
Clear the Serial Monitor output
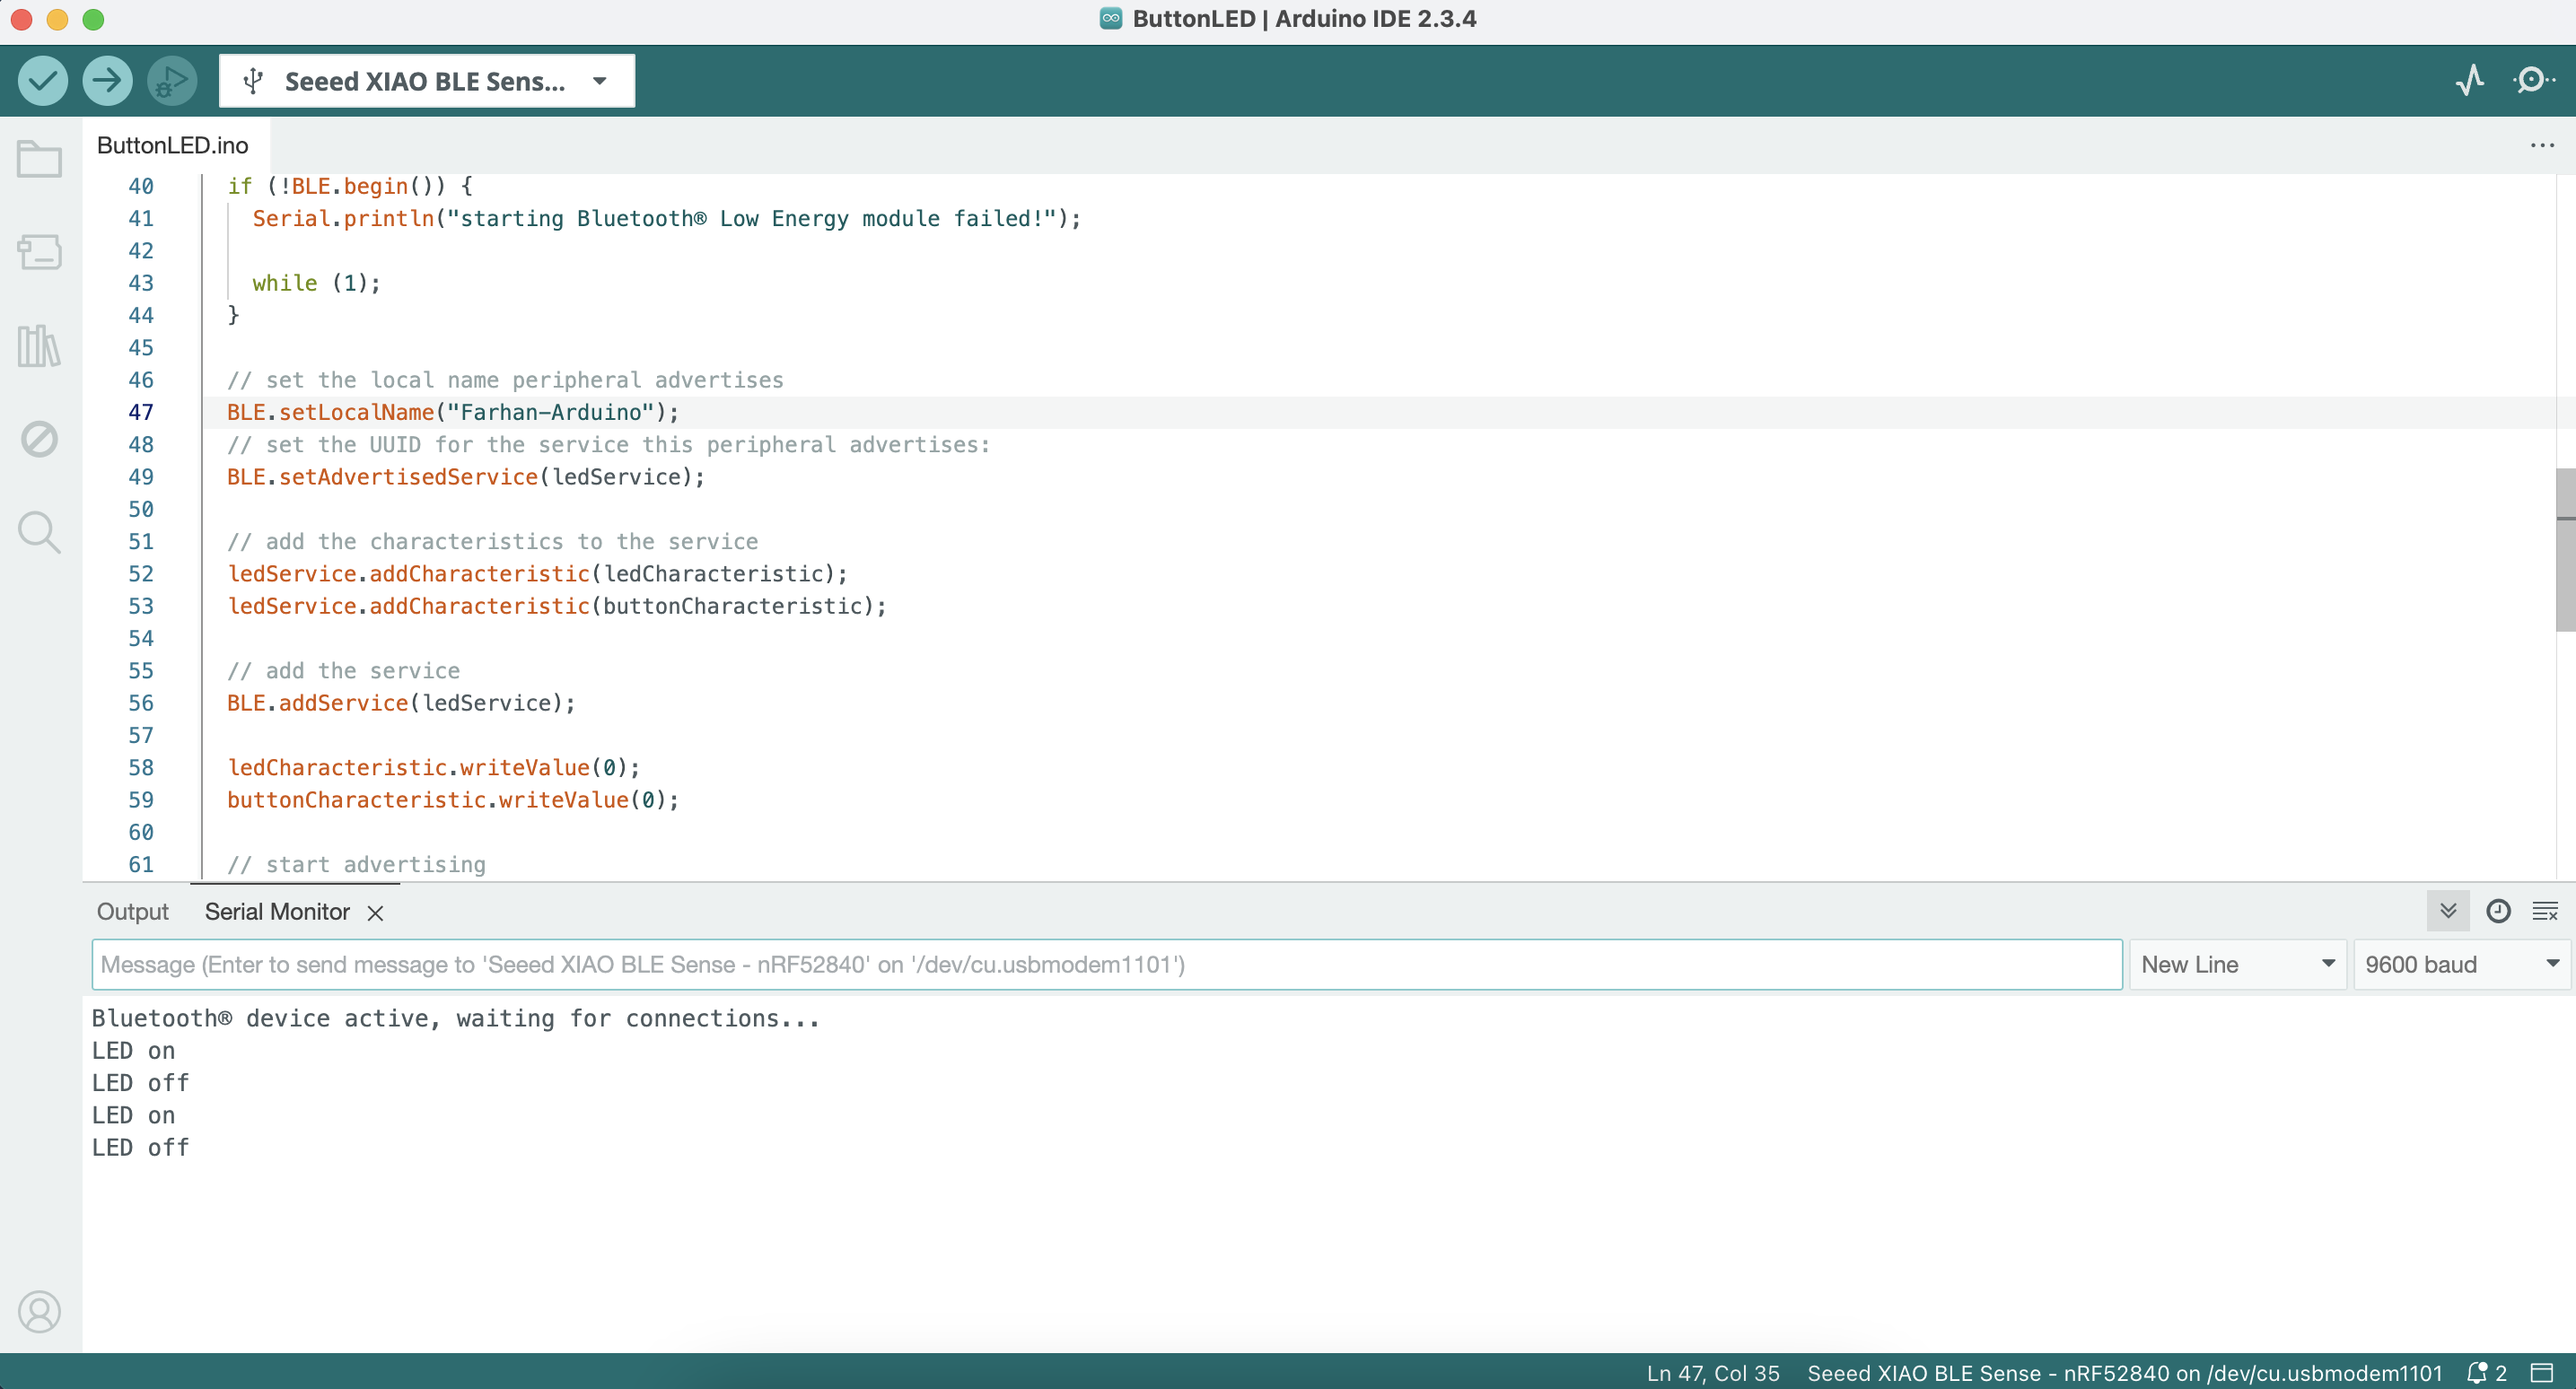coord(2544,911)
